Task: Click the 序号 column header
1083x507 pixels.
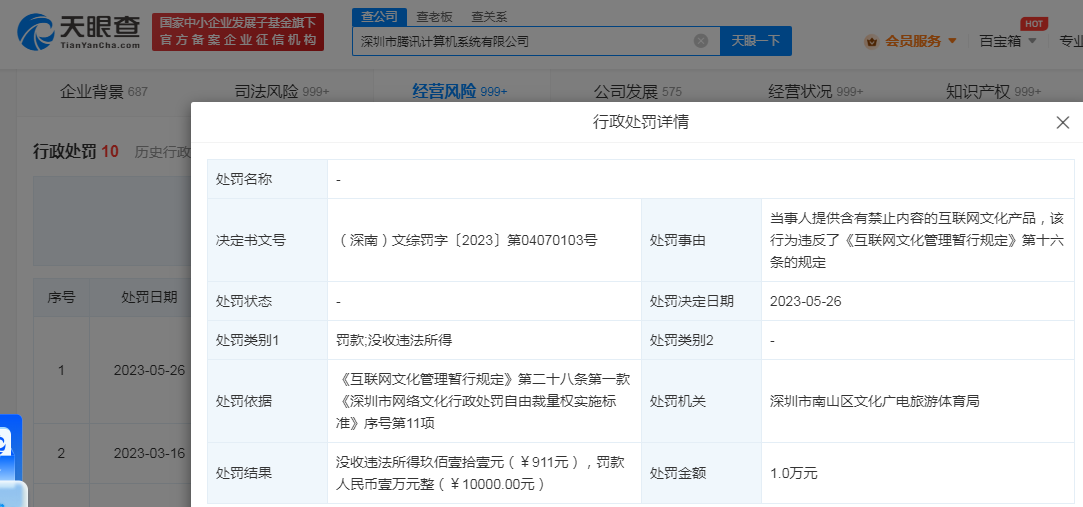Action: (x=61, y=298)
